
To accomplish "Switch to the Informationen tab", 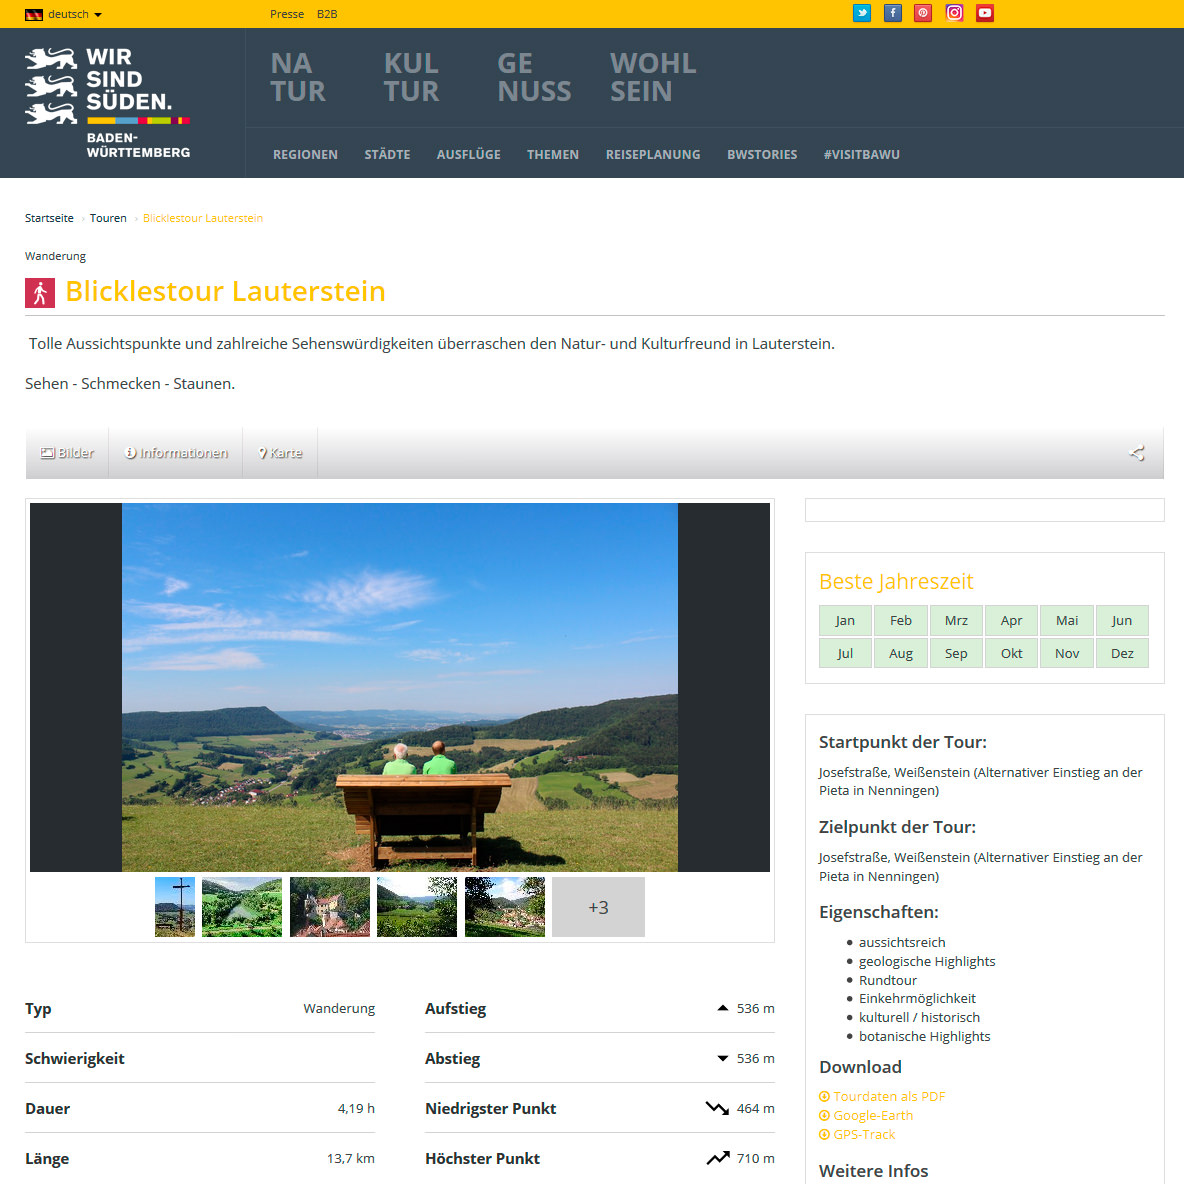I will coord(176,453).
